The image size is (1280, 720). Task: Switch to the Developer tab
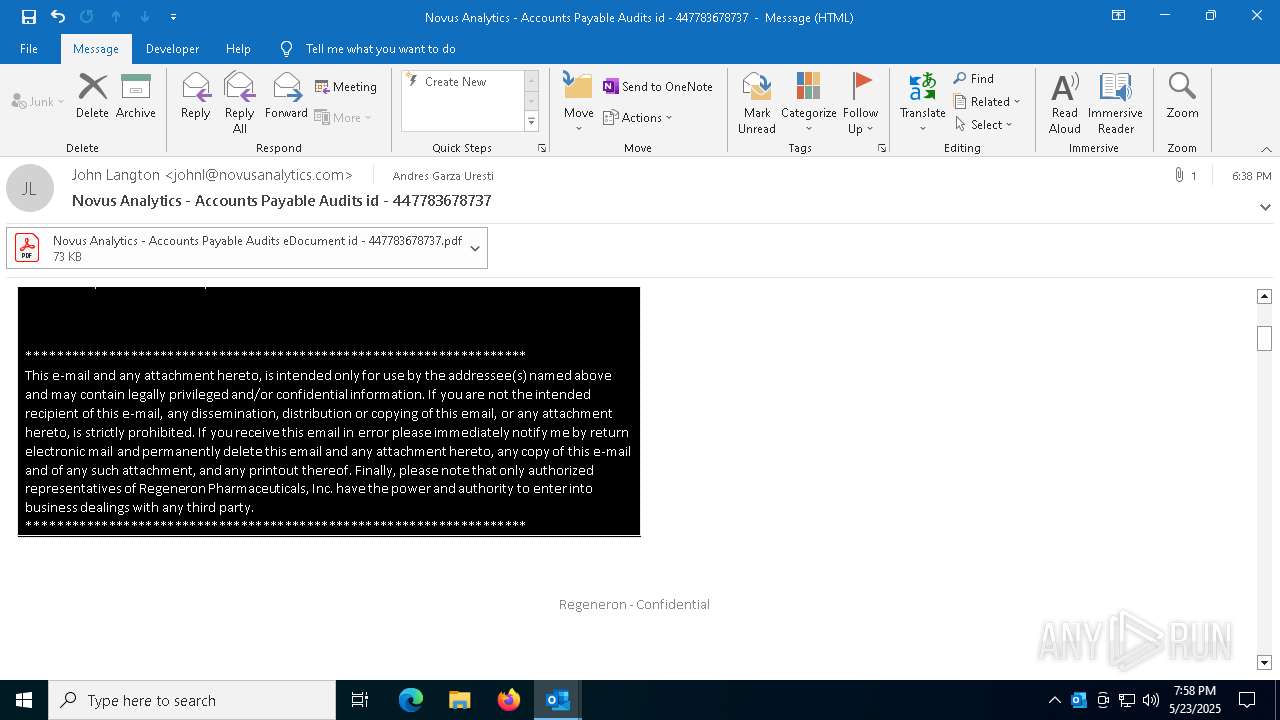click(172, 49)
